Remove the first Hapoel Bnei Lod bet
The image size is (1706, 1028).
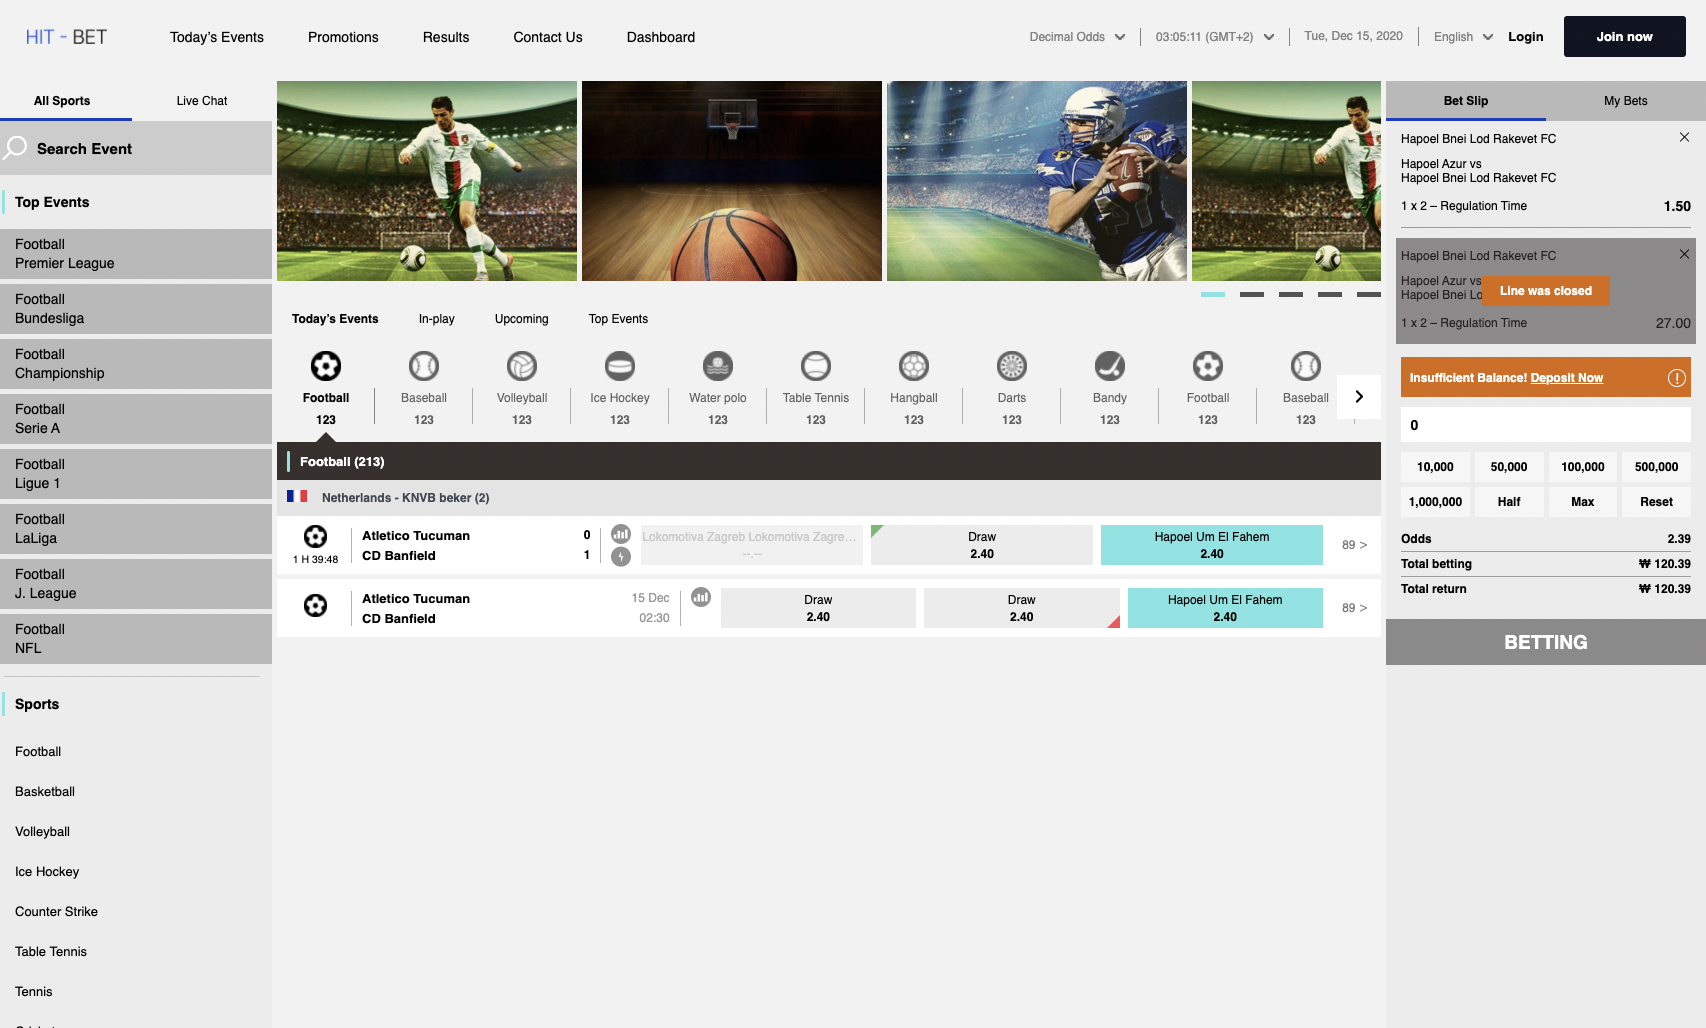point(1684,137)
